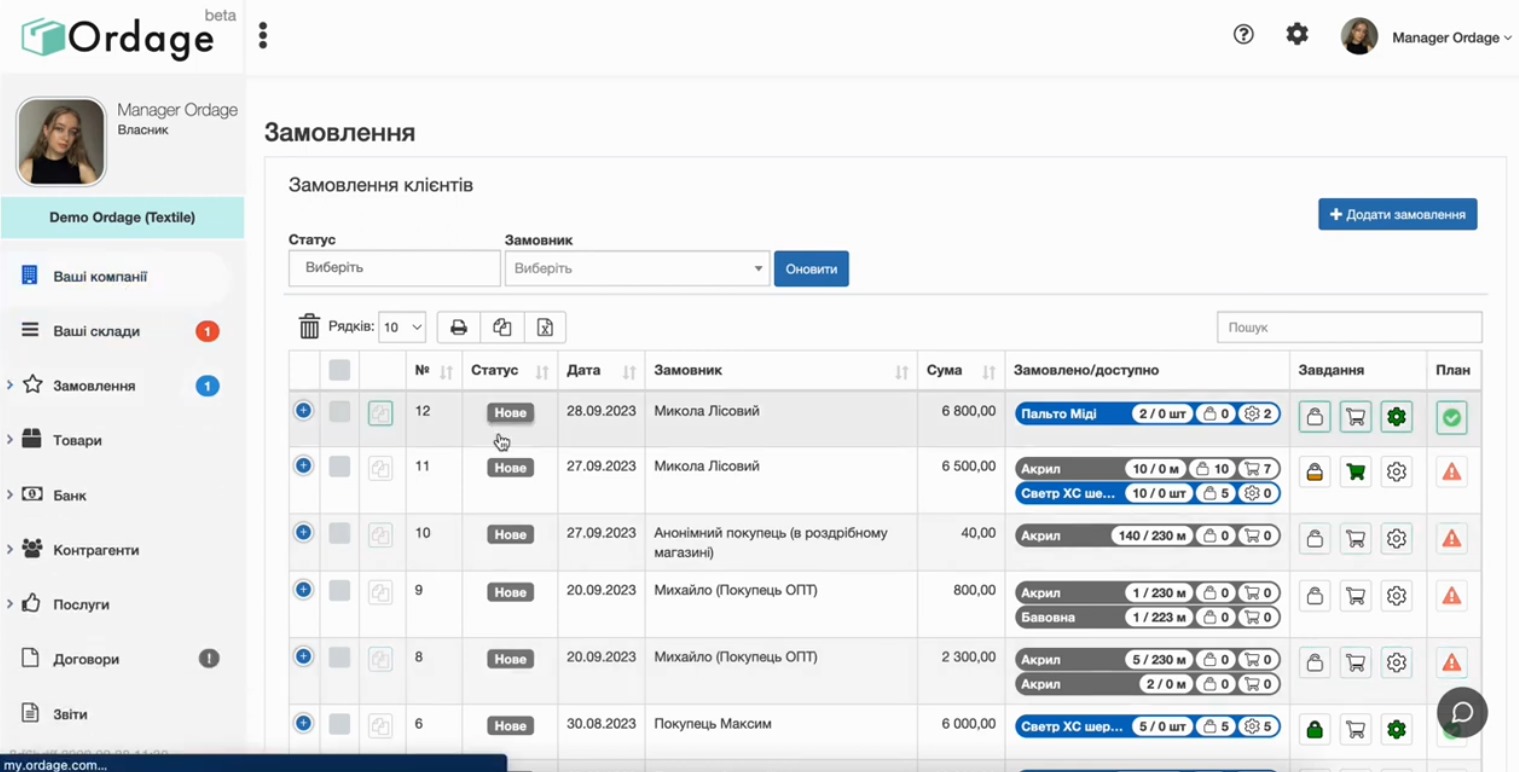This screenshot has height=772, width=1519.
Task: Toggle the select-all checkbox in table header
Action: (x=340, y=370)
